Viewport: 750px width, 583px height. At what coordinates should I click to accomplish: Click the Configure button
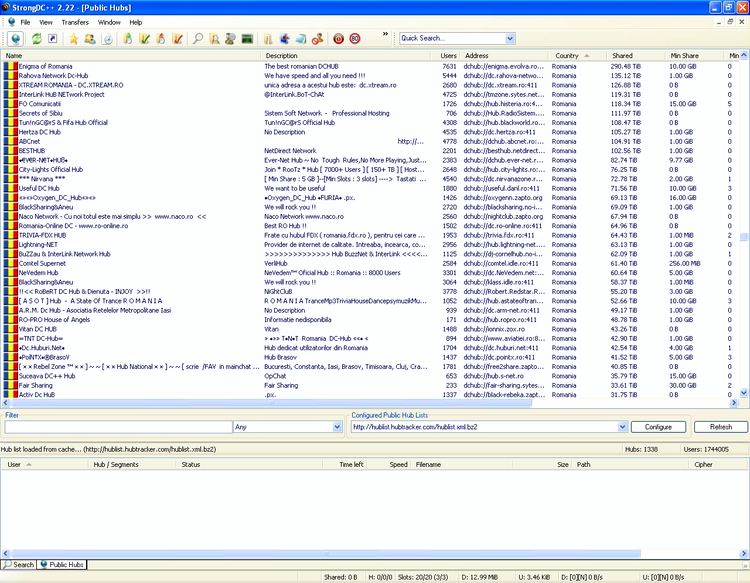tap(658, 427)
